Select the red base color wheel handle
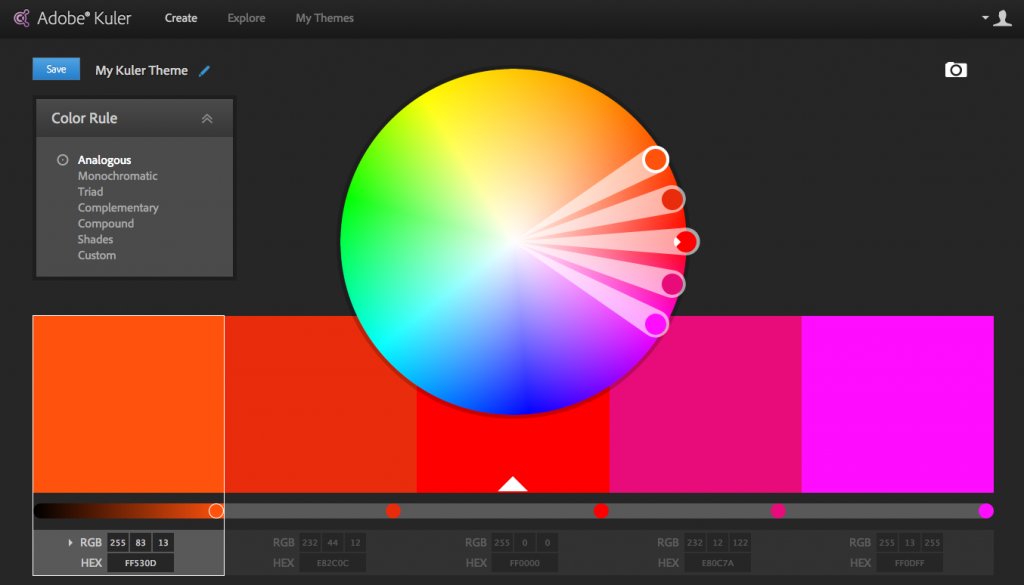 click(686, 241)
